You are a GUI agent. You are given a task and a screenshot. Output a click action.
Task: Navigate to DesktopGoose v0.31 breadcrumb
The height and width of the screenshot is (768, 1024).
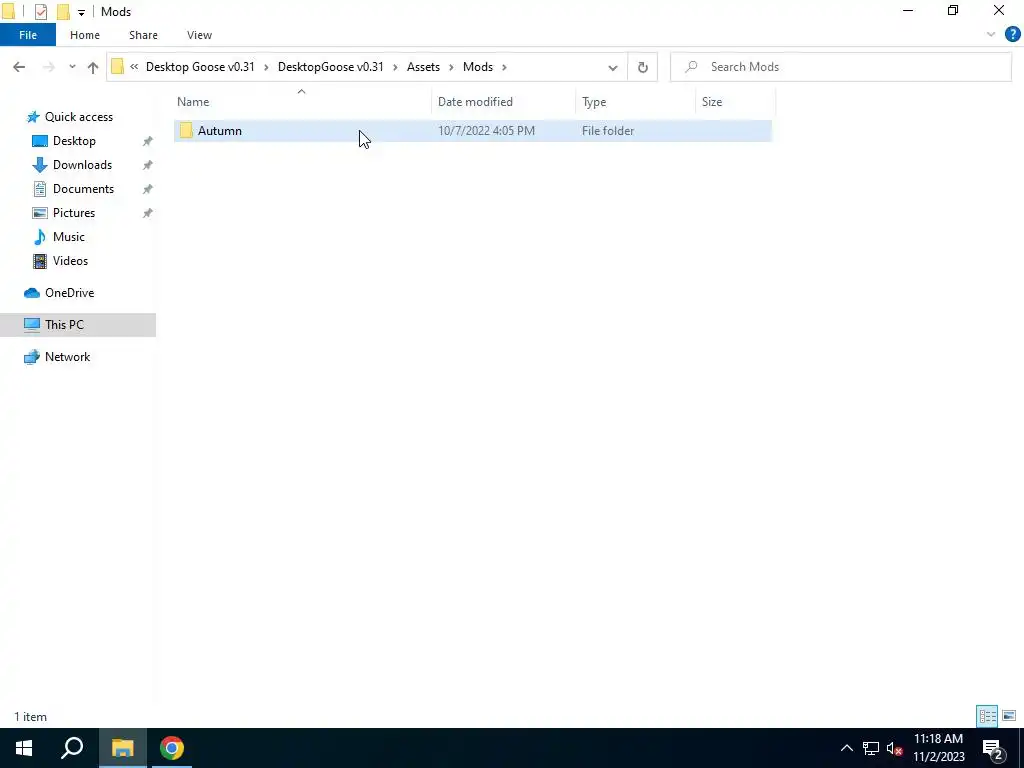click(x=330, y=67)
